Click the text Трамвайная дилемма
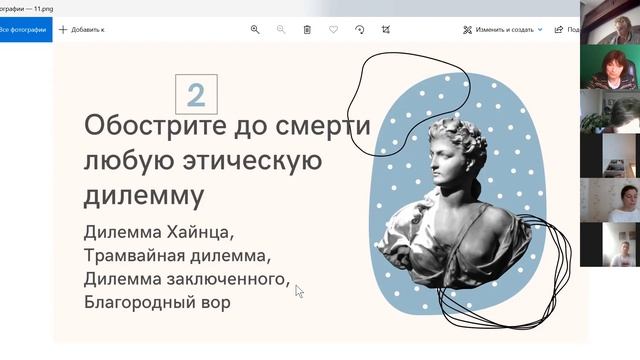This screenshot has height=360, width=640. pyautogui.click(x=177, y=256)
